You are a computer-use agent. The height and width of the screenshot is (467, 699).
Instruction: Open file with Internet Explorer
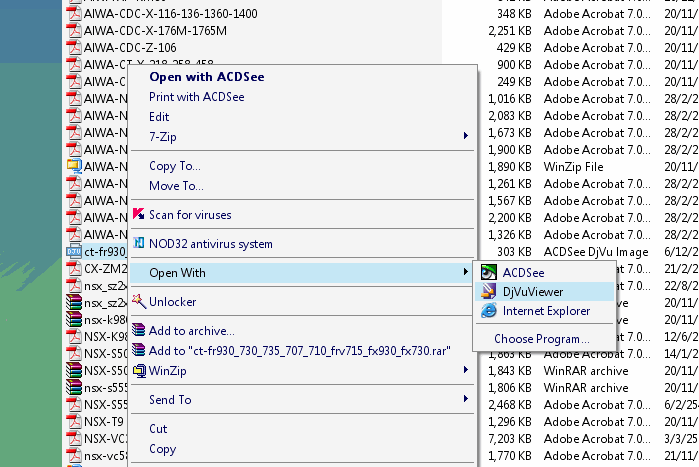pyautogui.click(x=547, y=311)
